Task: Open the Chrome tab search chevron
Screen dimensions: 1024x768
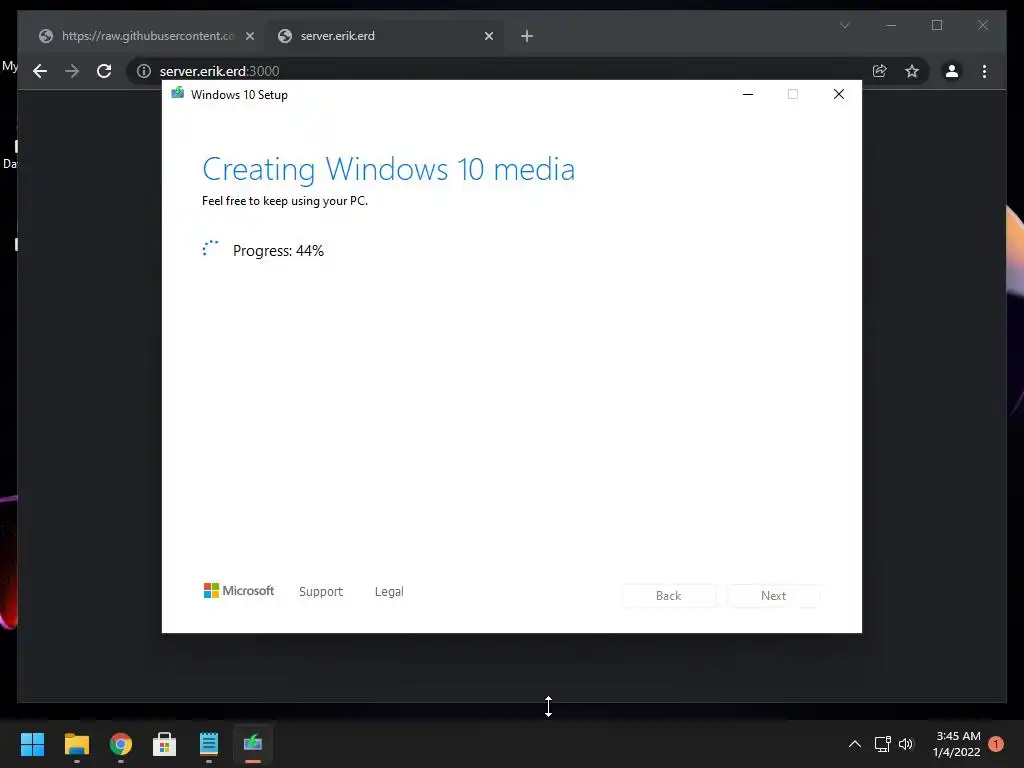Action: pyautogui.click(x=844, y=25)
